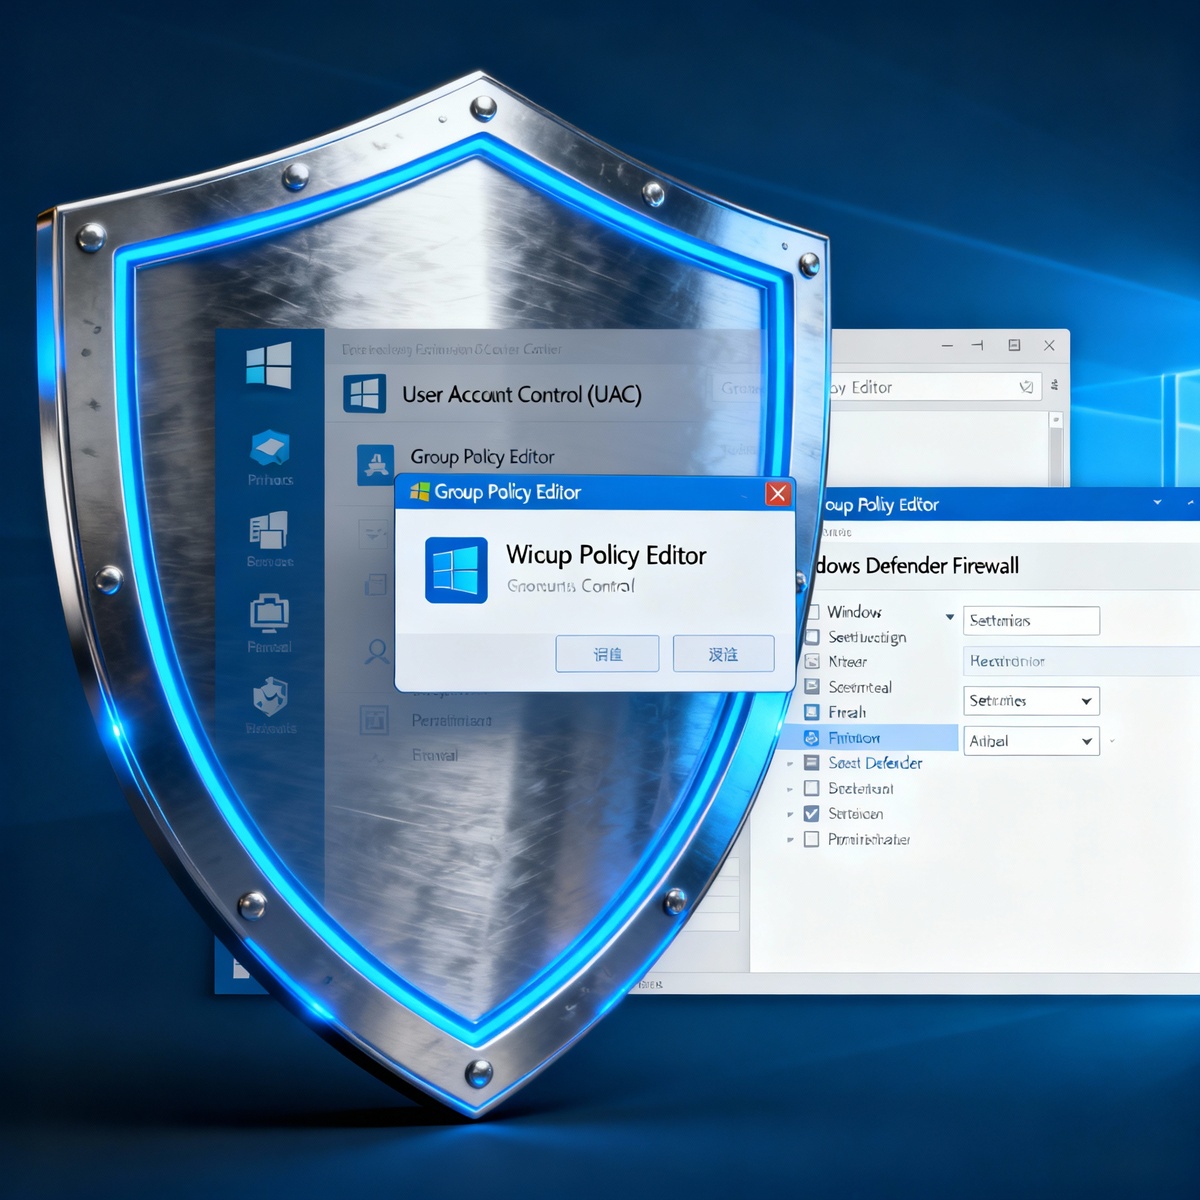Click the Windows logo atop the blue sidebar
The image size is (1200, 1200).
tap(269, 364)
